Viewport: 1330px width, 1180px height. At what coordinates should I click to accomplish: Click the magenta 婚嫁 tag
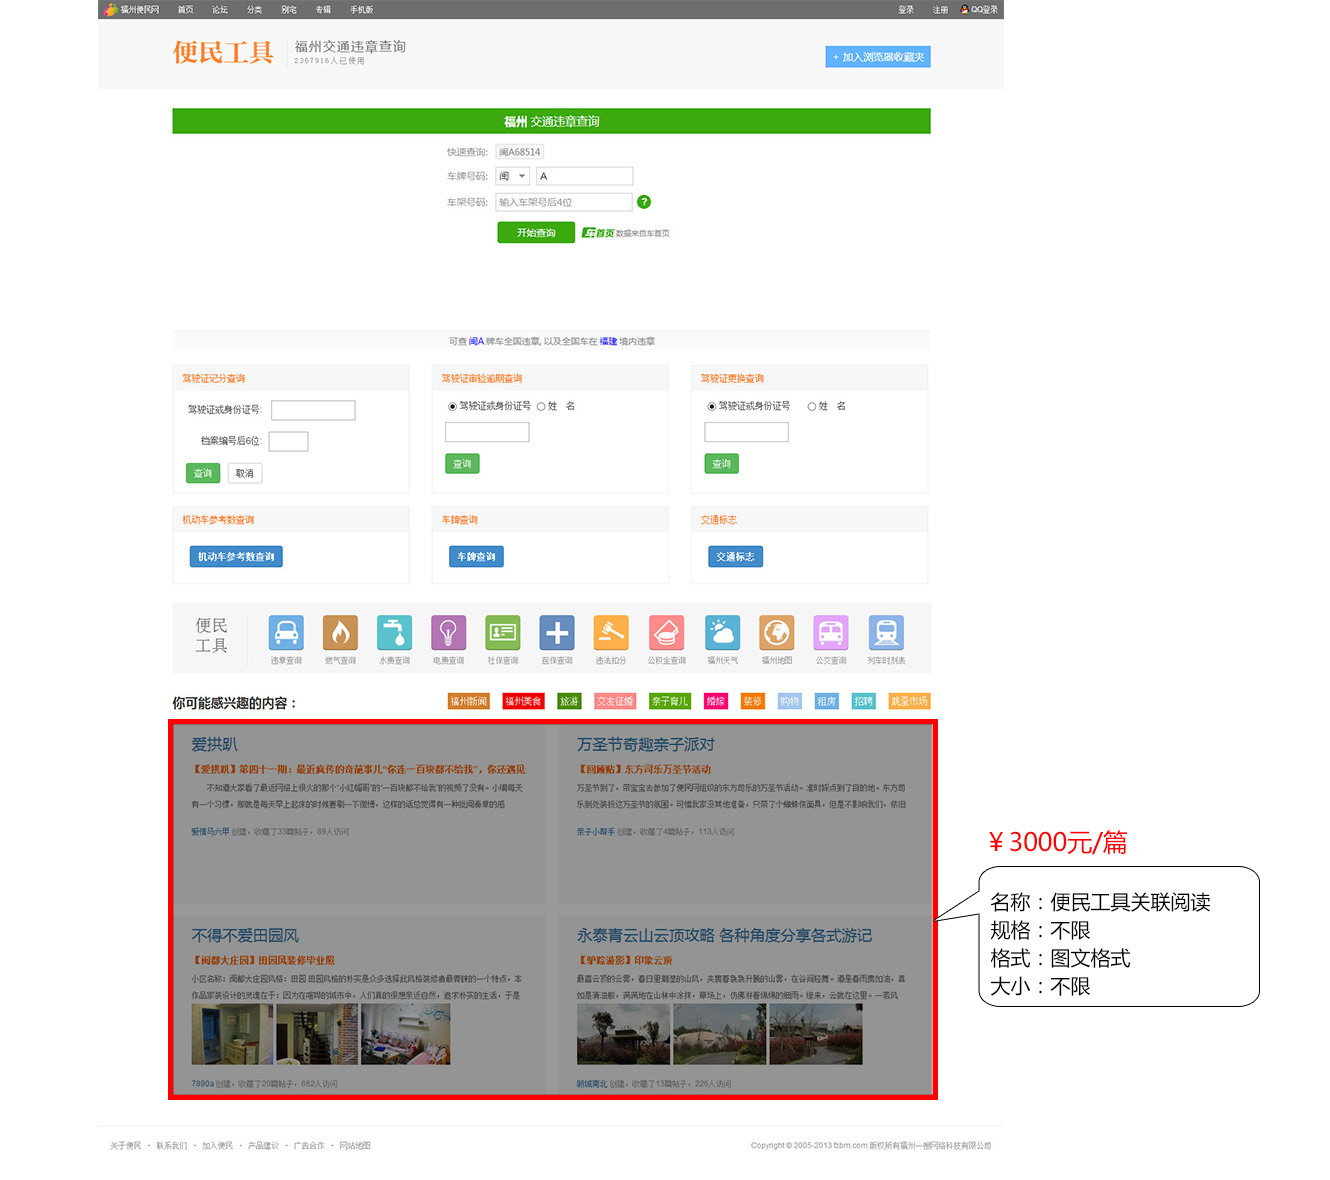click(716, 701)
